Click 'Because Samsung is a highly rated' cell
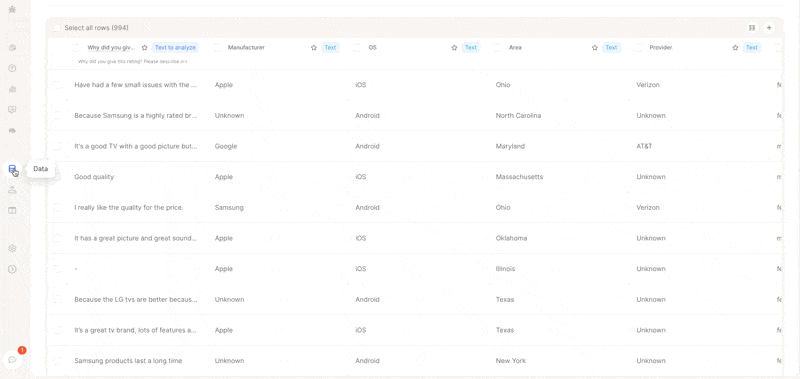 click(x=136, y=115)
